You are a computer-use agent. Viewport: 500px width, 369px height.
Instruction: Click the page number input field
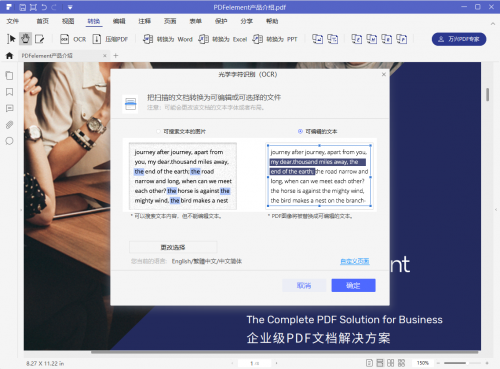coord(254,363)
